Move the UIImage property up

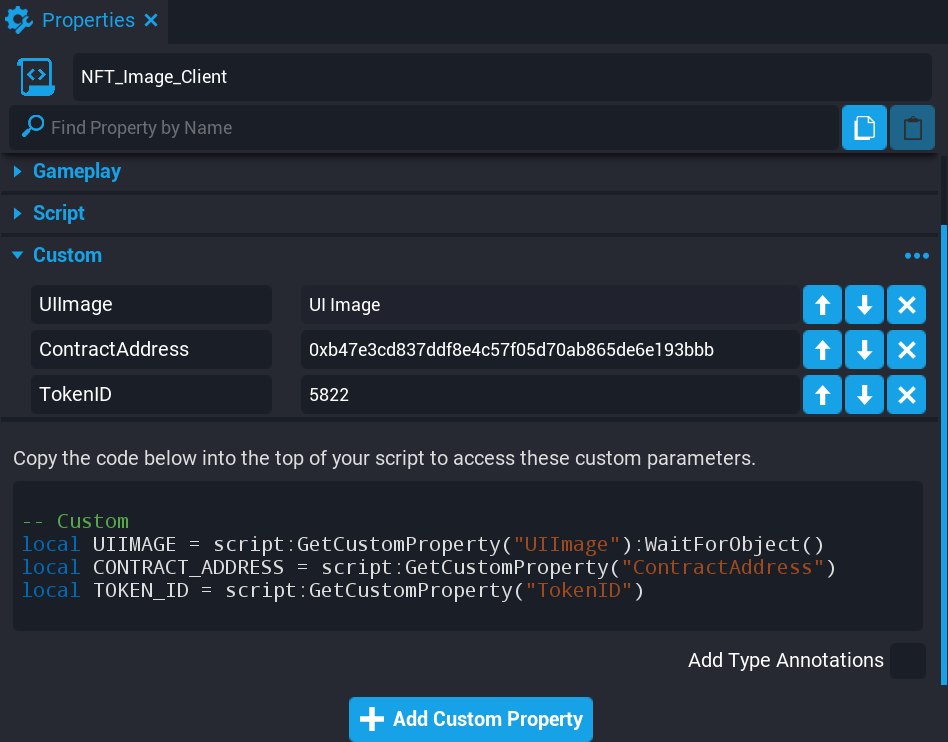[x=822, y=304]
